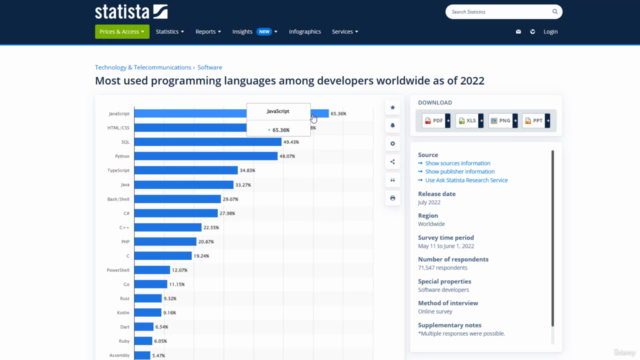Screen dimensions: 640x360
Task: Click the 33.27% value label
Action: [243, 185]
